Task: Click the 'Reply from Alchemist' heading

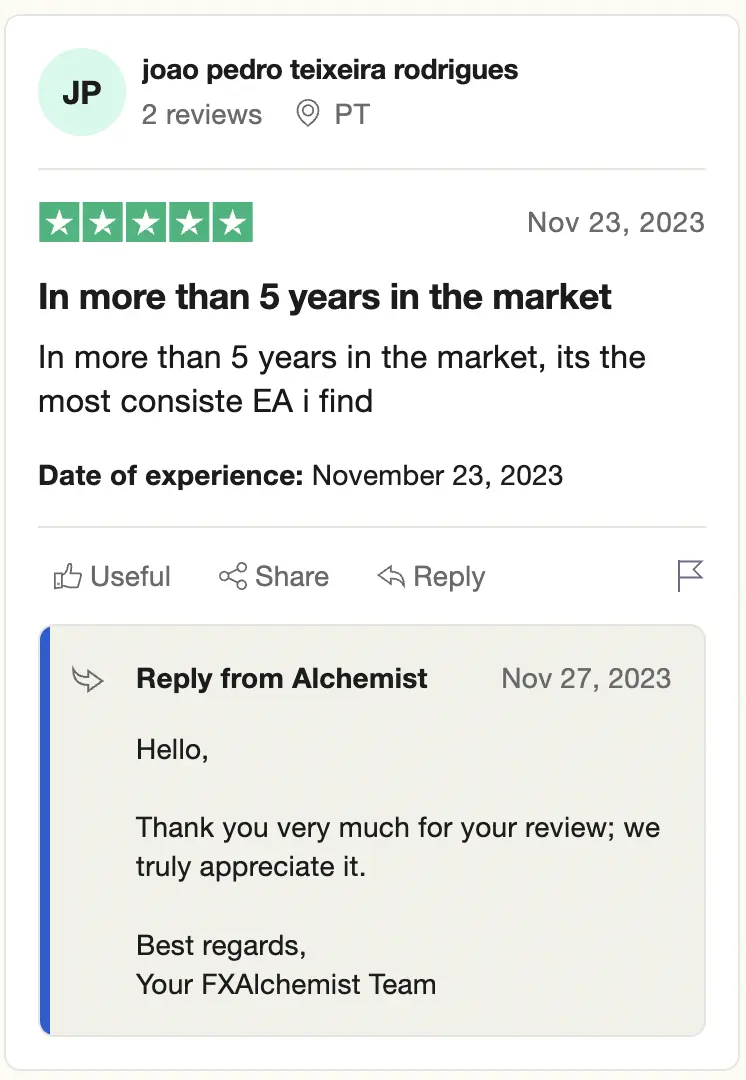Action: pyautogui.click(x=282, y=679)
